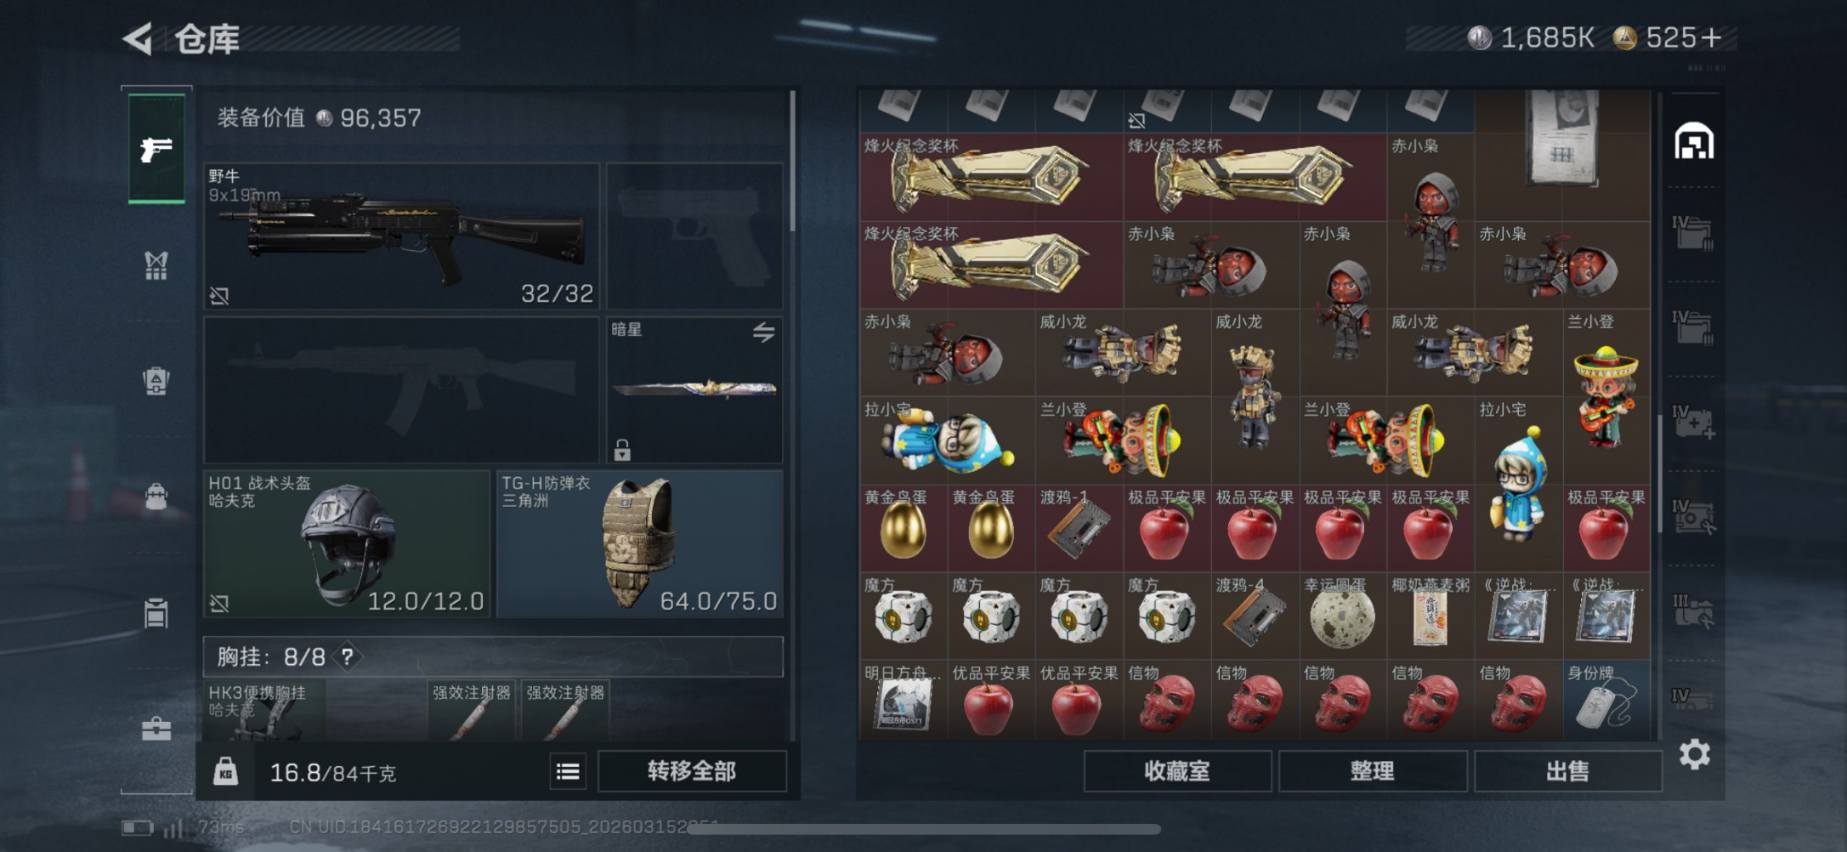Go back with the arrow beside 仓库
This screenshot has width=1847, height=852.
pyautogui.click(x=137, y=39)
